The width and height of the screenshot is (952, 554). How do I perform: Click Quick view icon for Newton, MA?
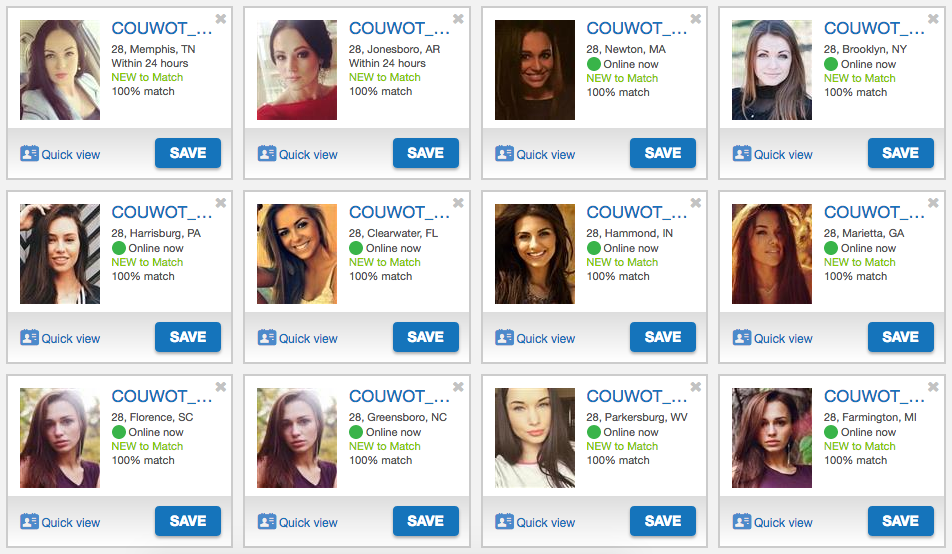point(504,154)
